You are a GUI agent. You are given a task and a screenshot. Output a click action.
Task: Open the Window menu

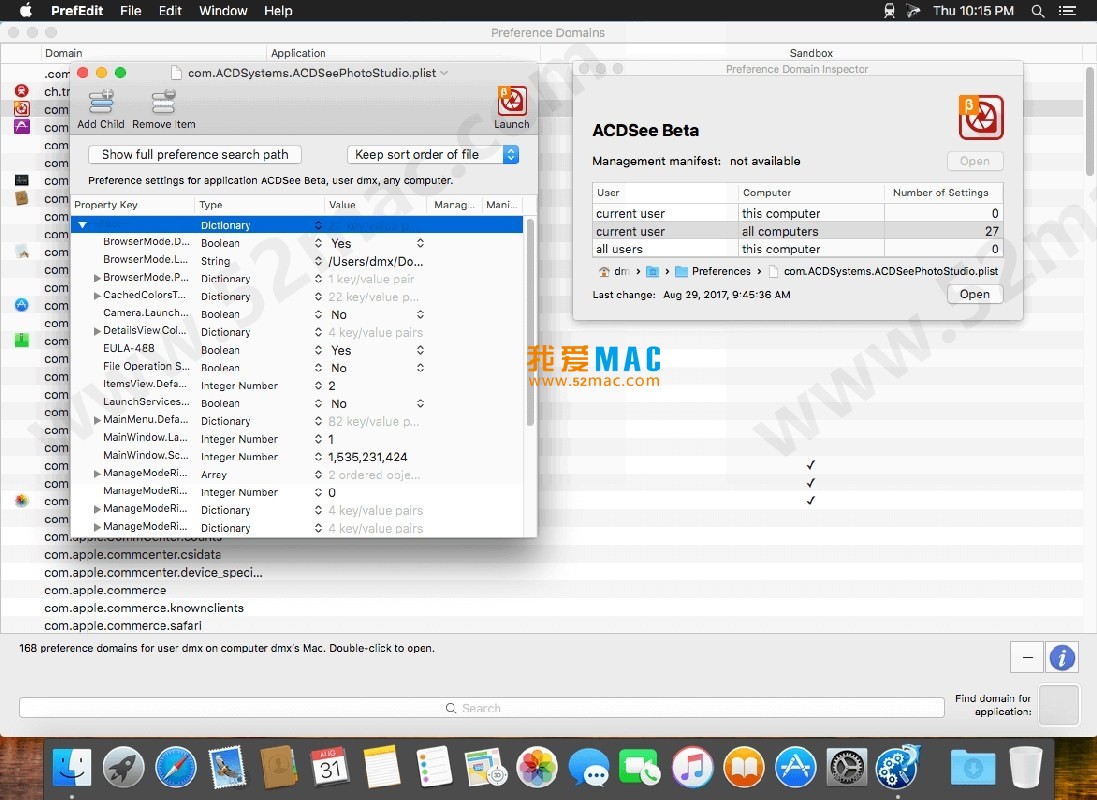tap(223, 10)
